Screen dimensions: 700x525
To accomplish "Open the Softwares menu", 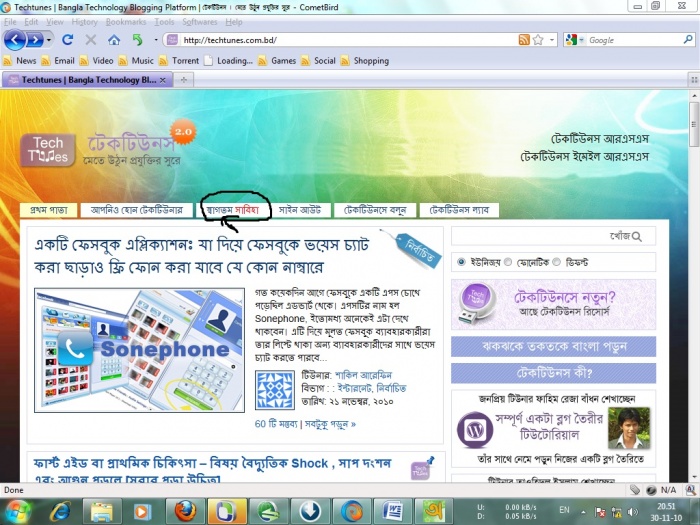I will click(x=200, y=21).
